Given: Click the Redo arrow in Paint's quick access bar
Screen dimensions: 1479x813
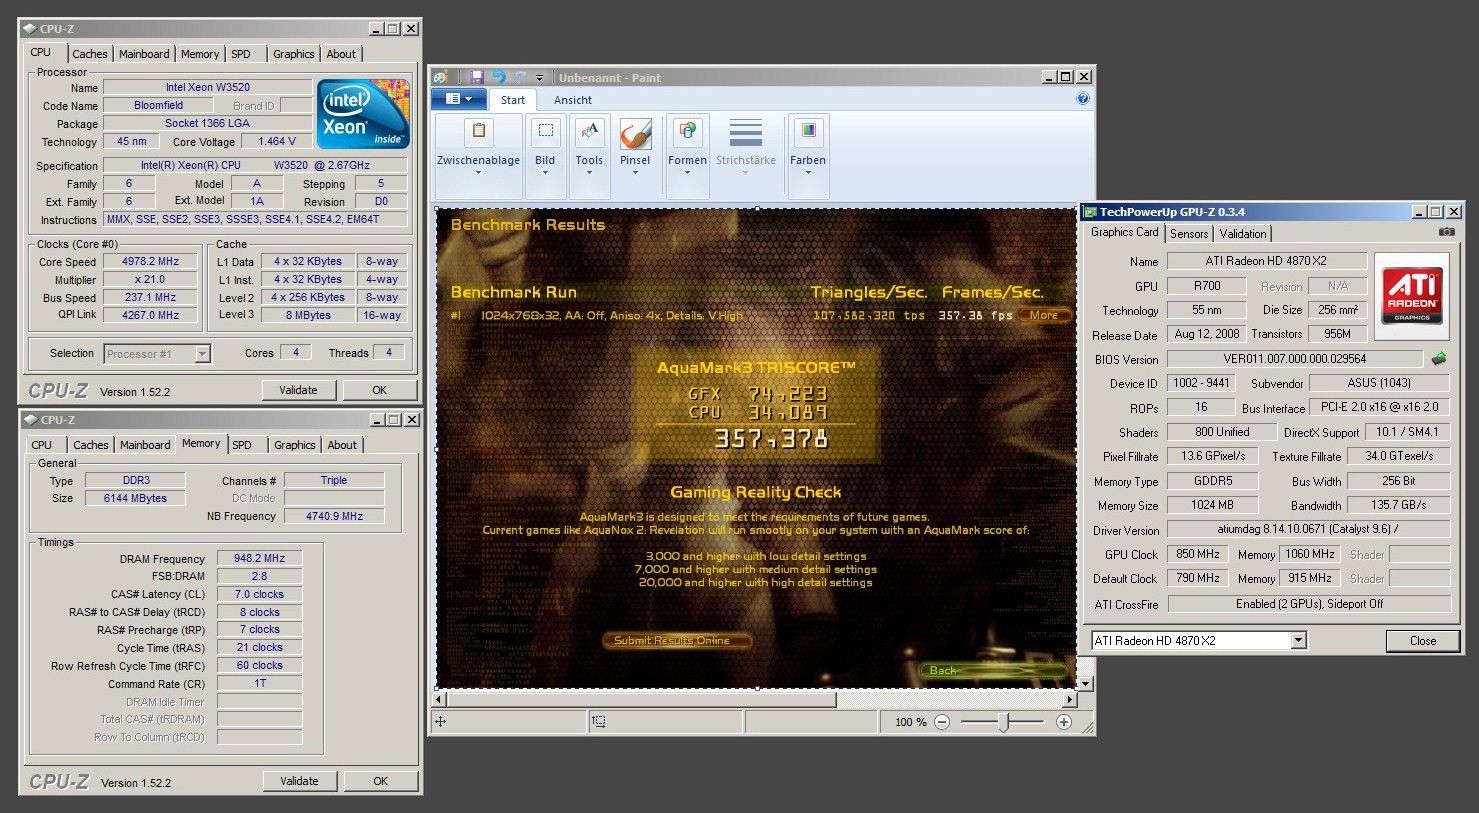Looking at the screenshot, I should [520, 77].
